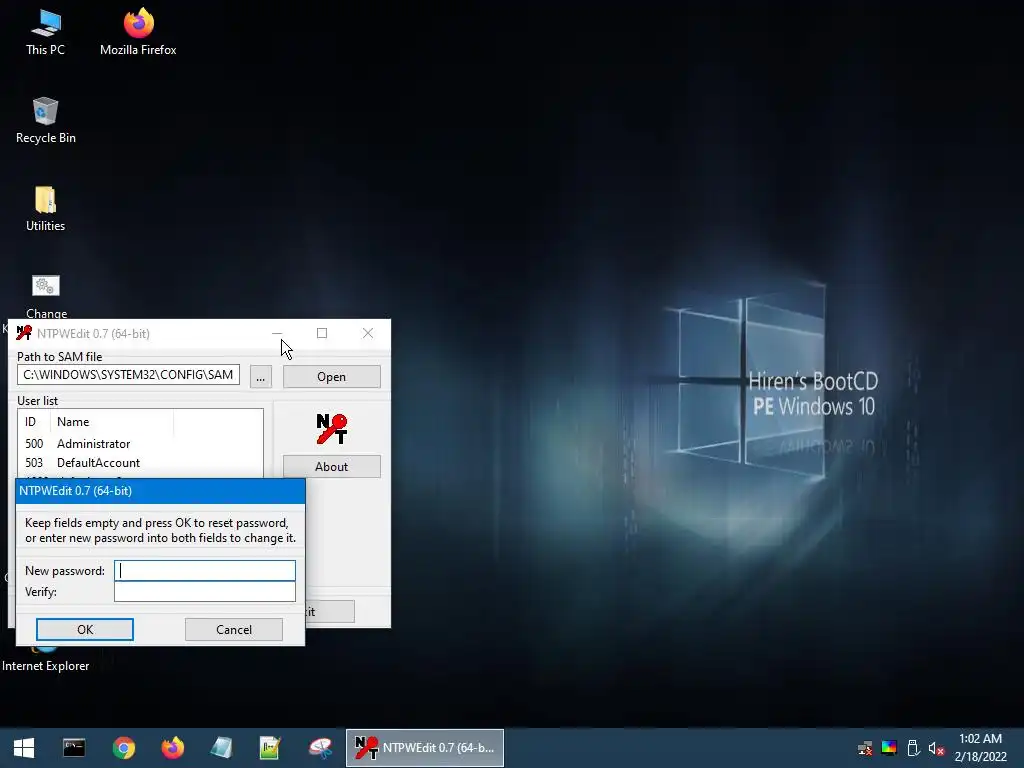Open the About button in NTPWEdit

332,467
